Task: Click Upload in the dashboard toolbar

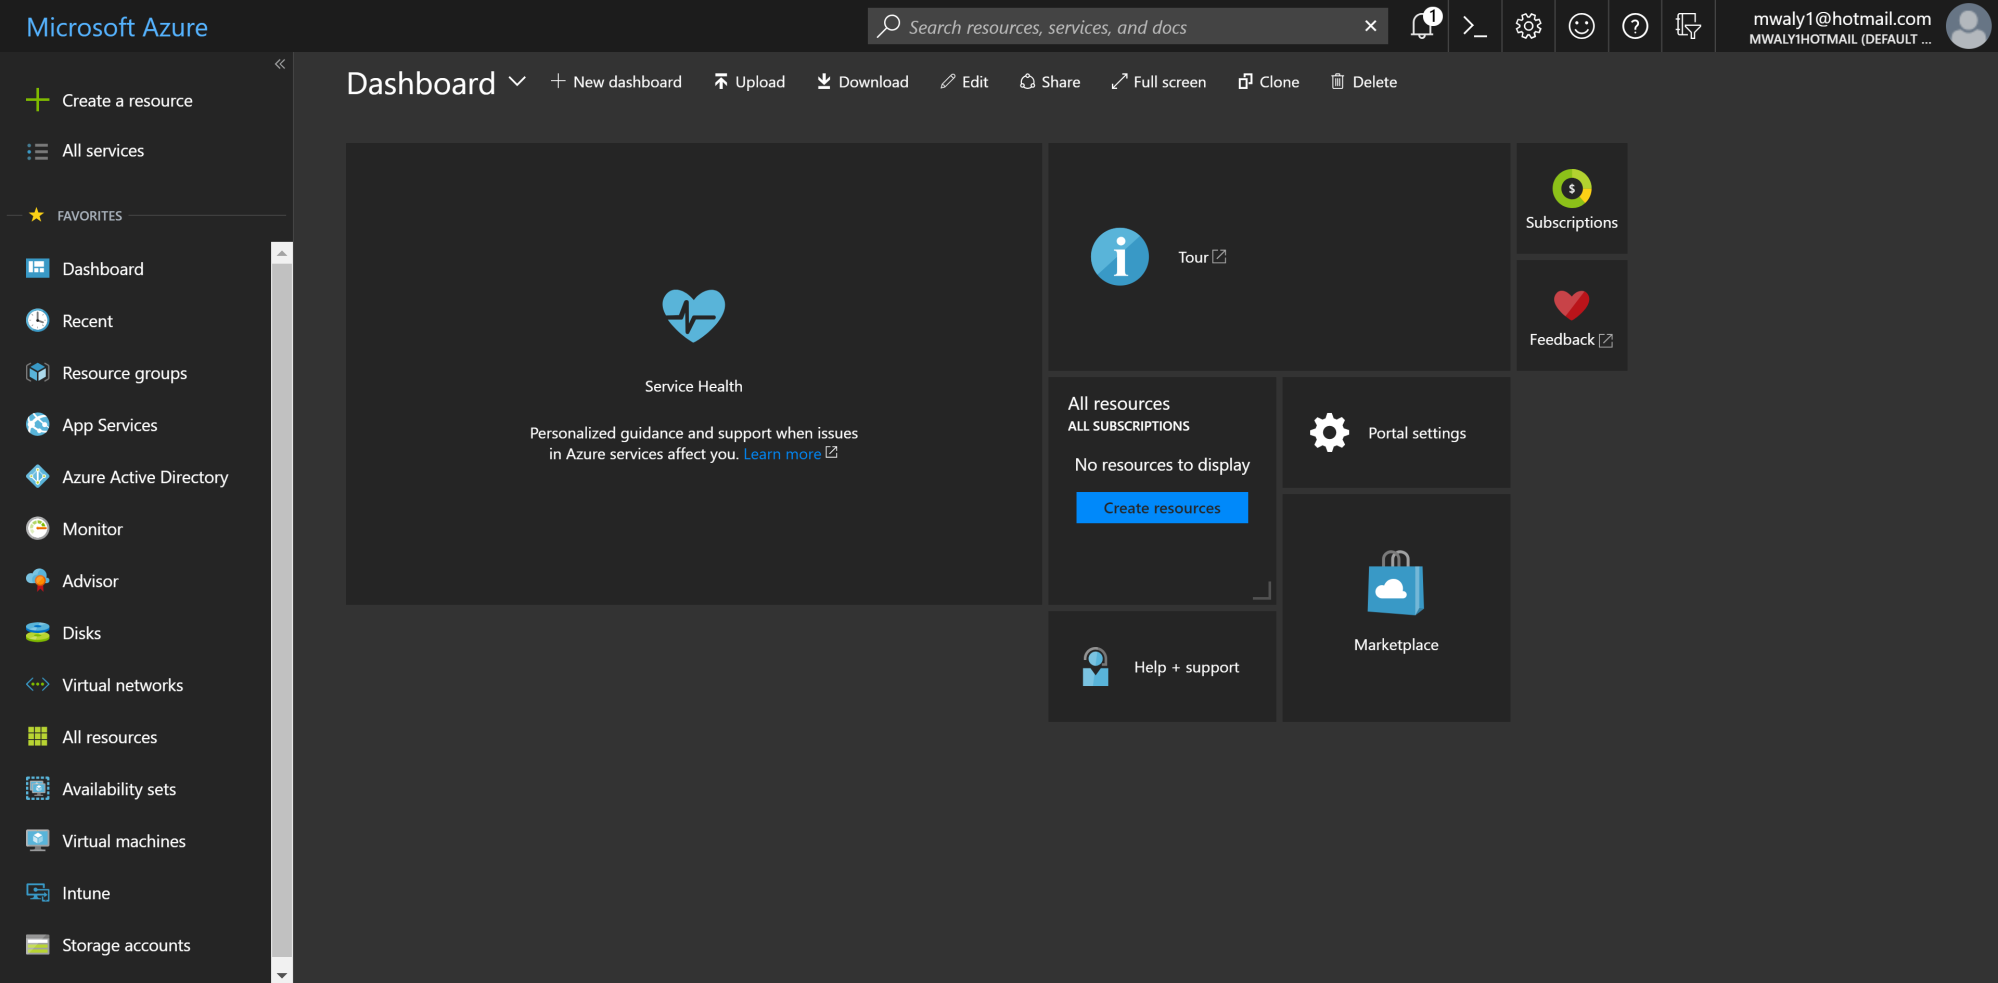Action: click(749, 82)
